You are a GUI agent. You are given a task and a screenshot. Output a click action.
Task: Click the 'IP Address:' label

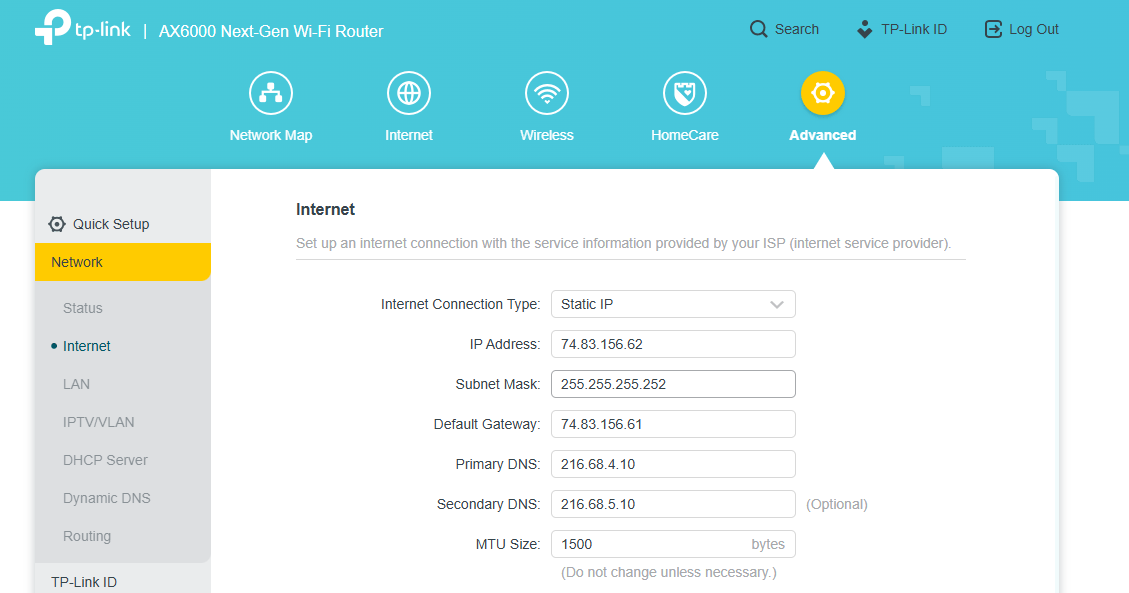(x=505, y=344)
